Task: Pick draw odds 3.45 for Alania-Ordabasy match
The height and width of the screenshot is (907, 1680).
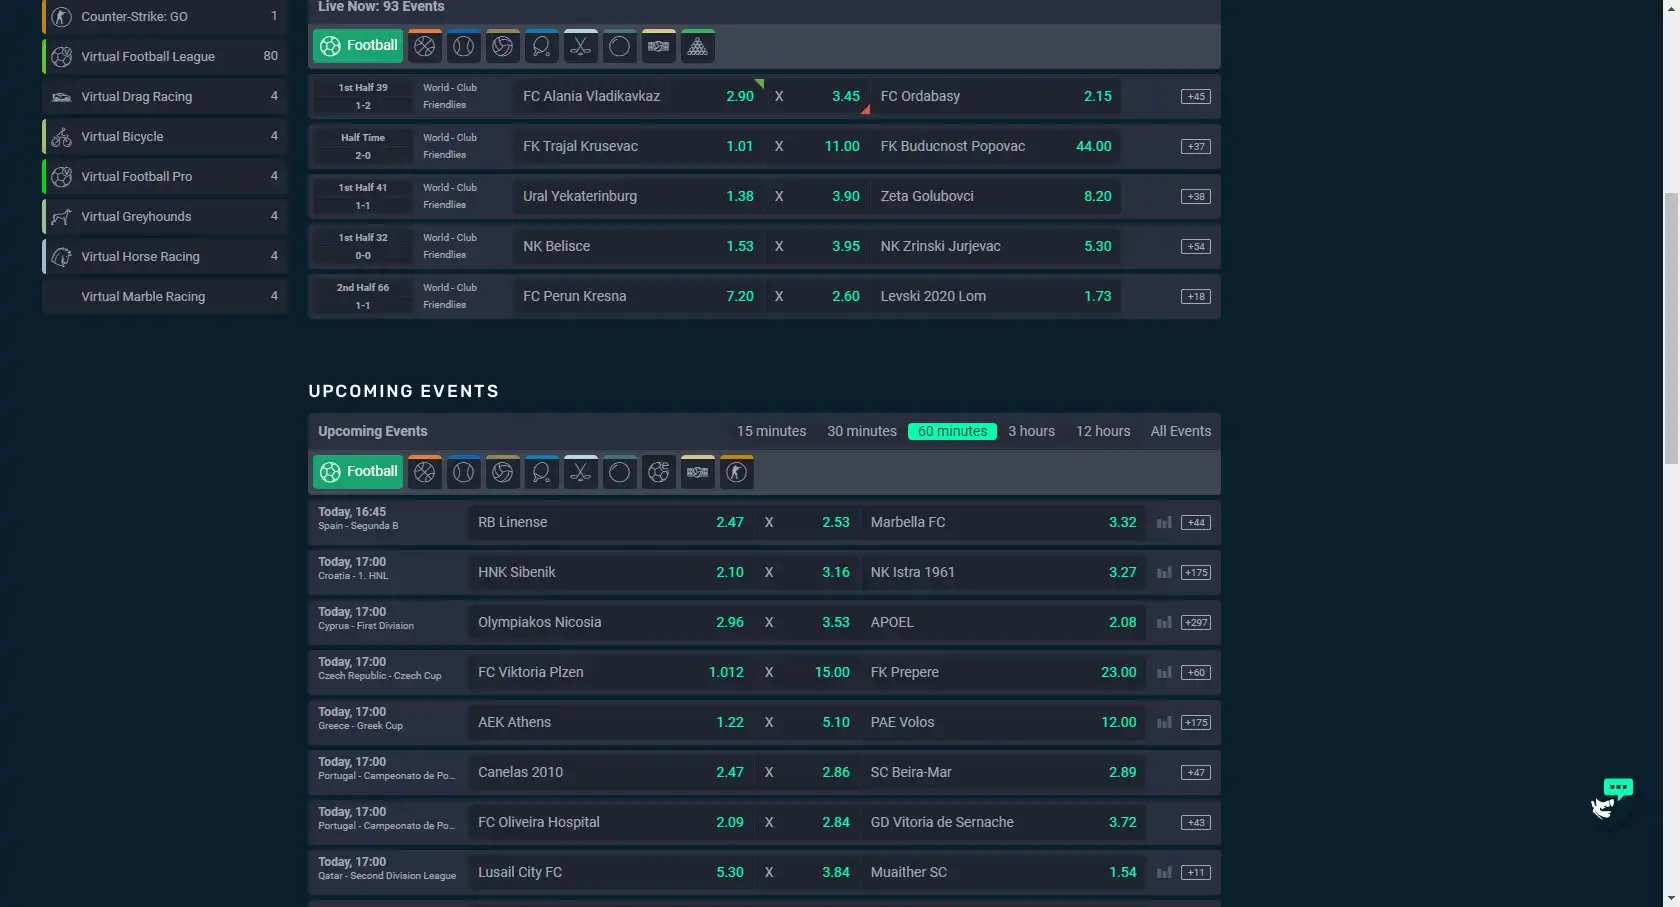Action: [x=845, y=97]
